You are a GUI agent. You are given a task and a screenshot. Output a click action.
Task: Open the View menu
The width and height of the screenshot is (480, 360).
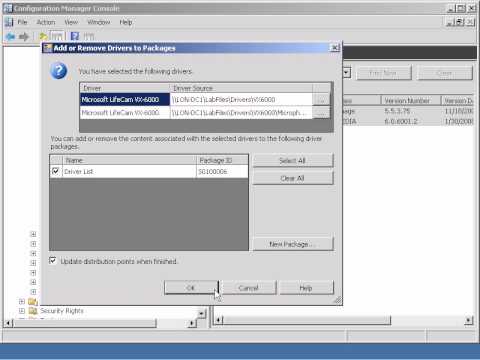pos(71,22)
